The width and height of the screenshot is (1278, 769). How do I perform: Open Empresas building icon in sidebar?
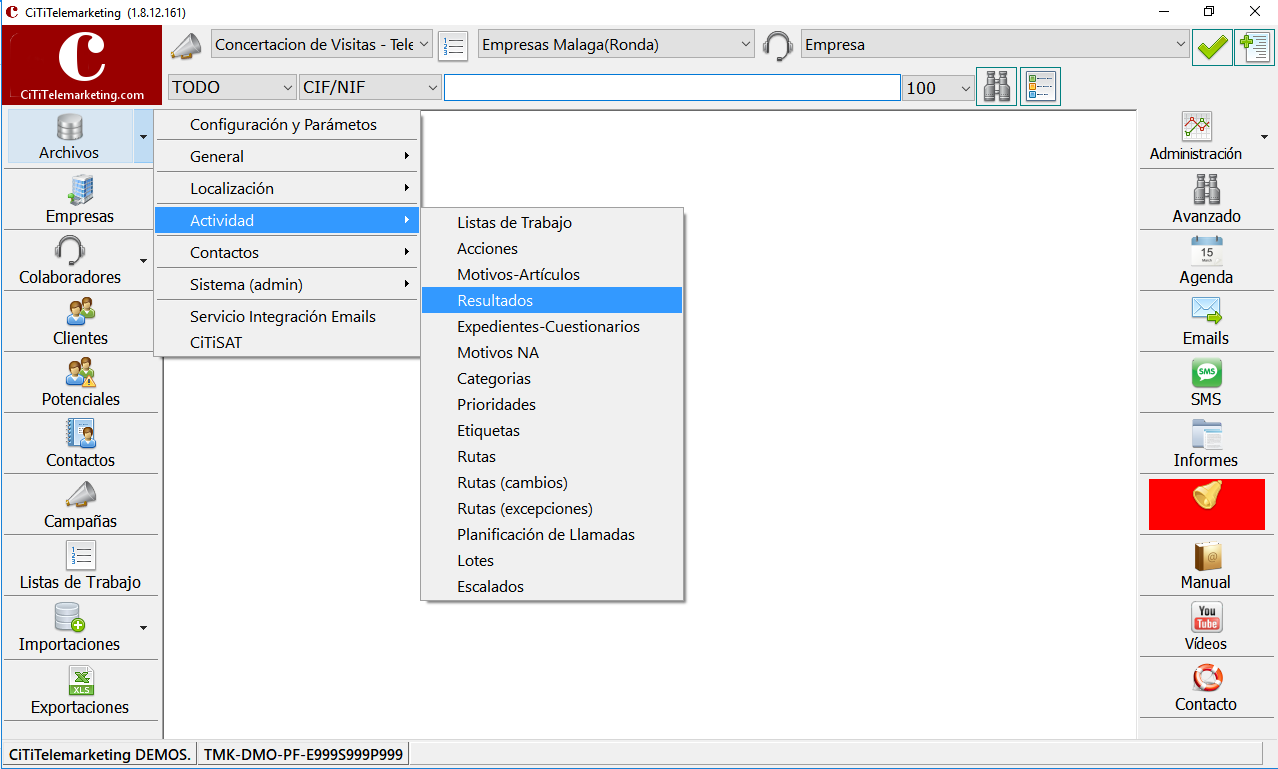point(80,188)
